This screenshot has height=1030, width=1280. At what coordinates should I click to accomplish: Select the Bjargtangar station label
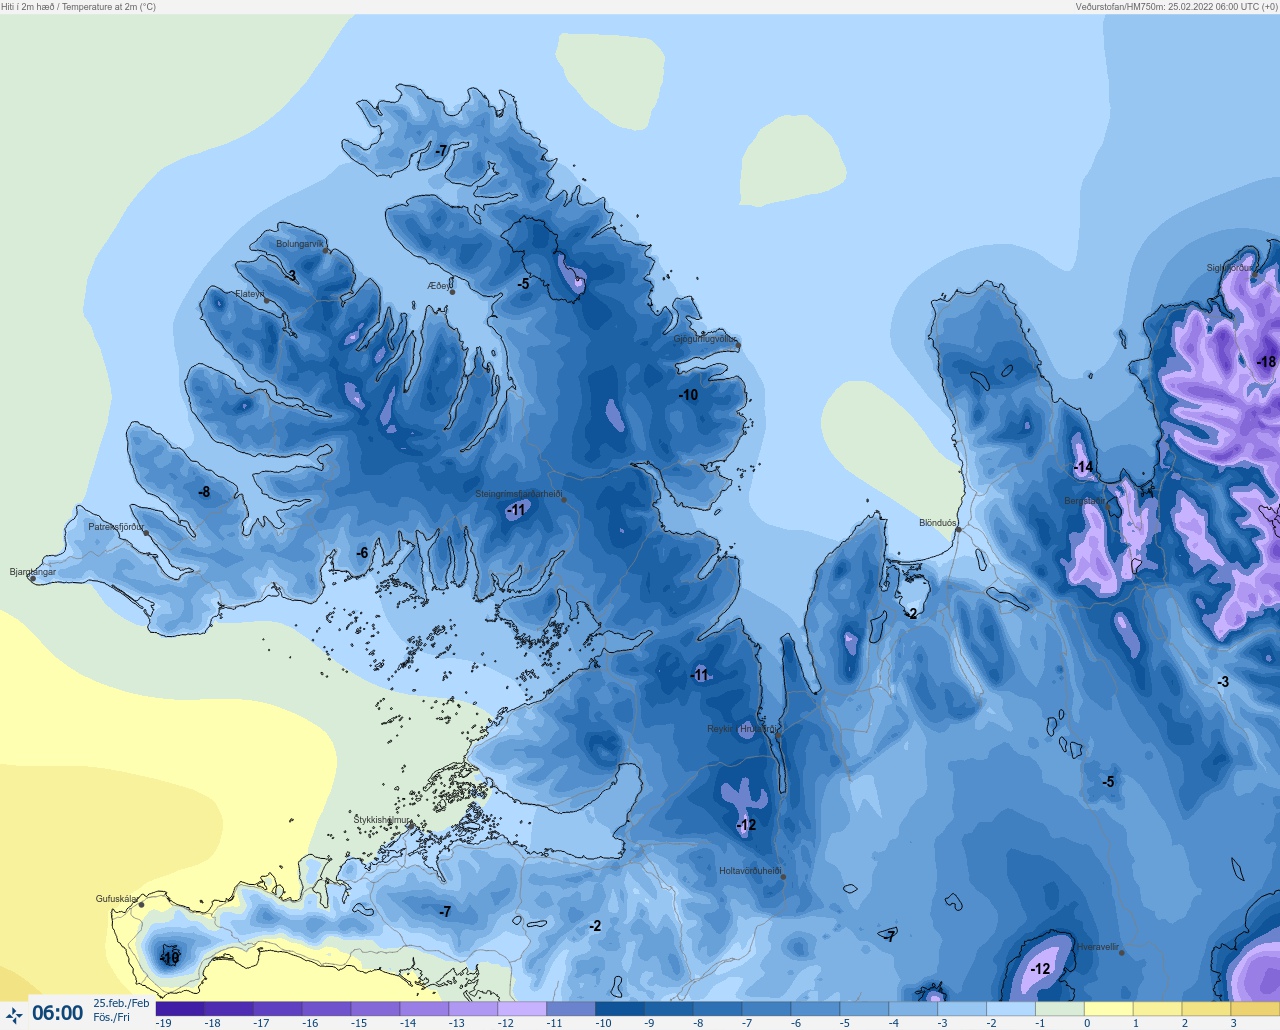(x=33, y=572)
